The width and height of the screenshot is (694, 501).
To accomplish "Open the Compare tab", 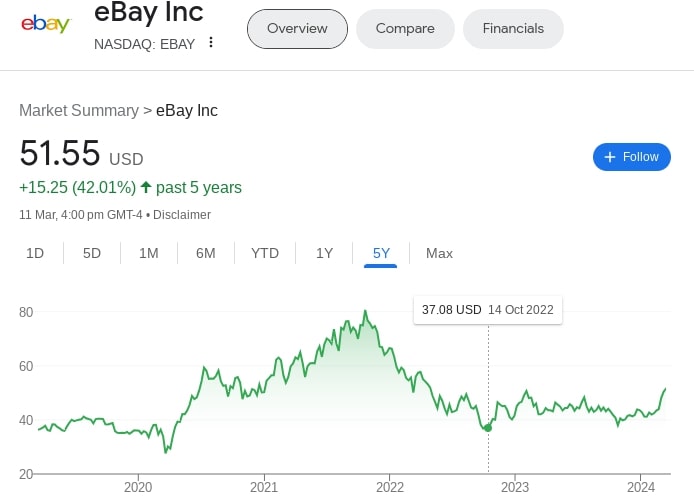I will pyautogui.click(x=405, y=28).
